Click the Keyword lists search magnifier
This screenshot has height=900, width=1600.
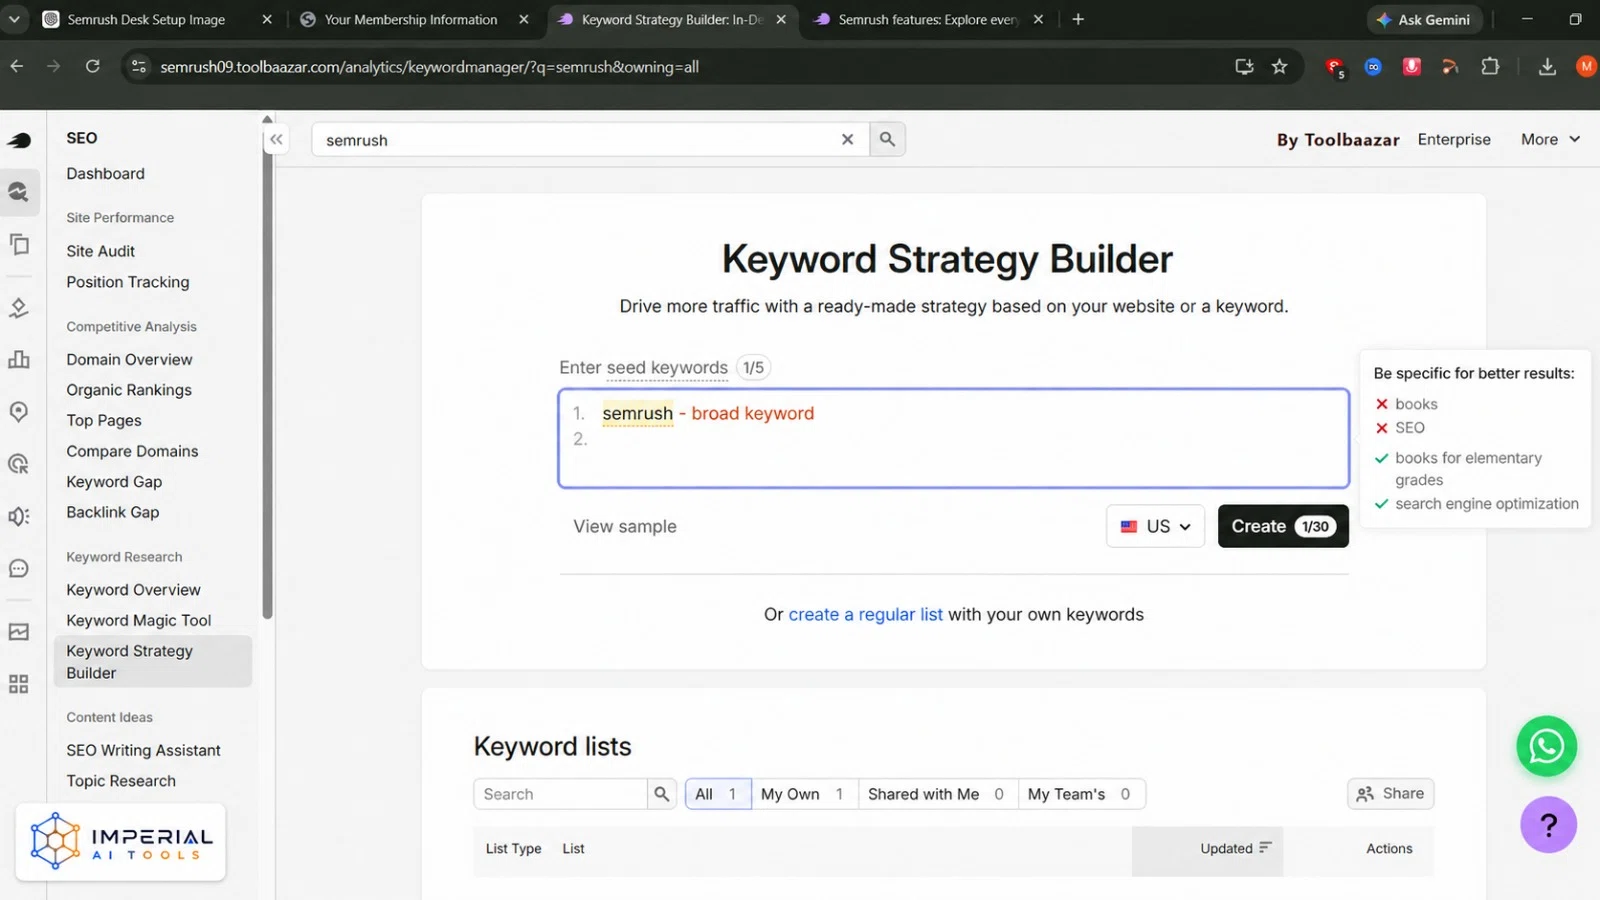(661, 794)
